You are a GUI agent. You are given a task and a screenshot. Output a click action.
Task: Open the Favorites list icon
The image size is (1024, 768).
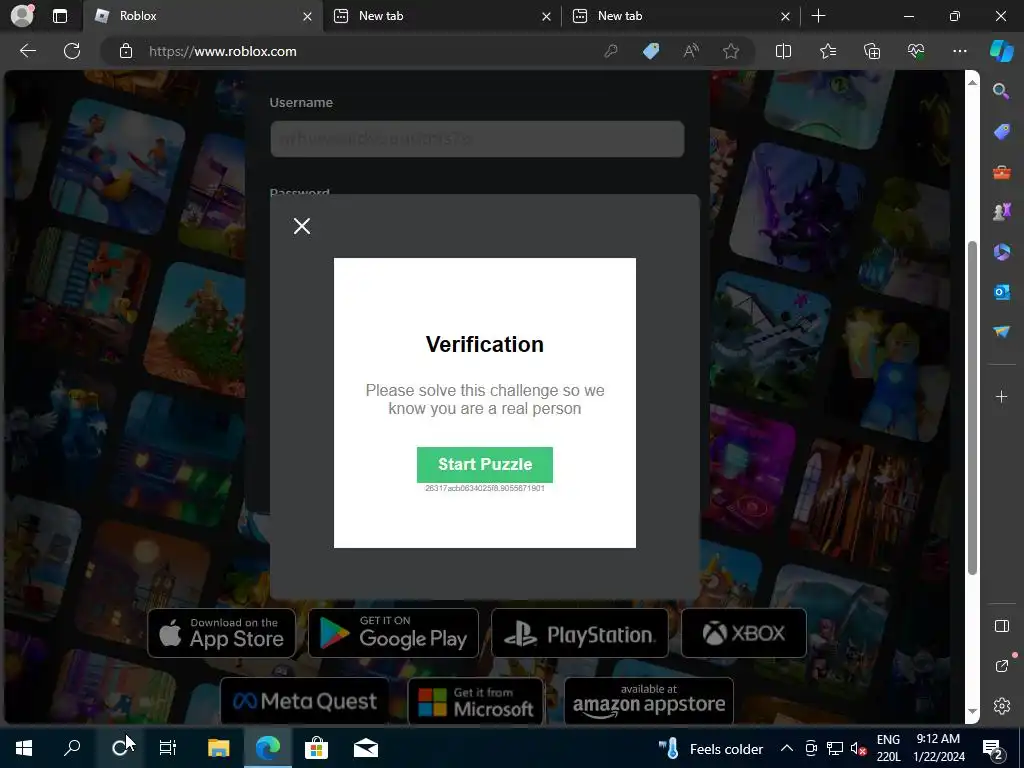tap(827, 51)
